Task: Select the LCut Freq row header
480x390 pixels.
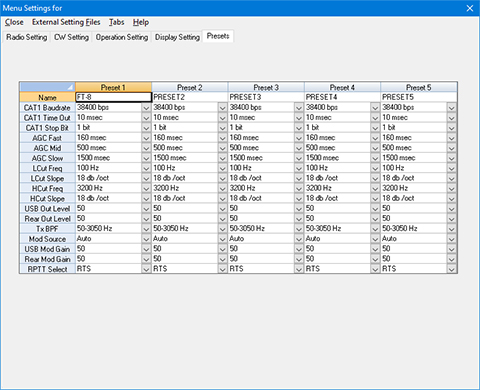Action: [47, 168]
